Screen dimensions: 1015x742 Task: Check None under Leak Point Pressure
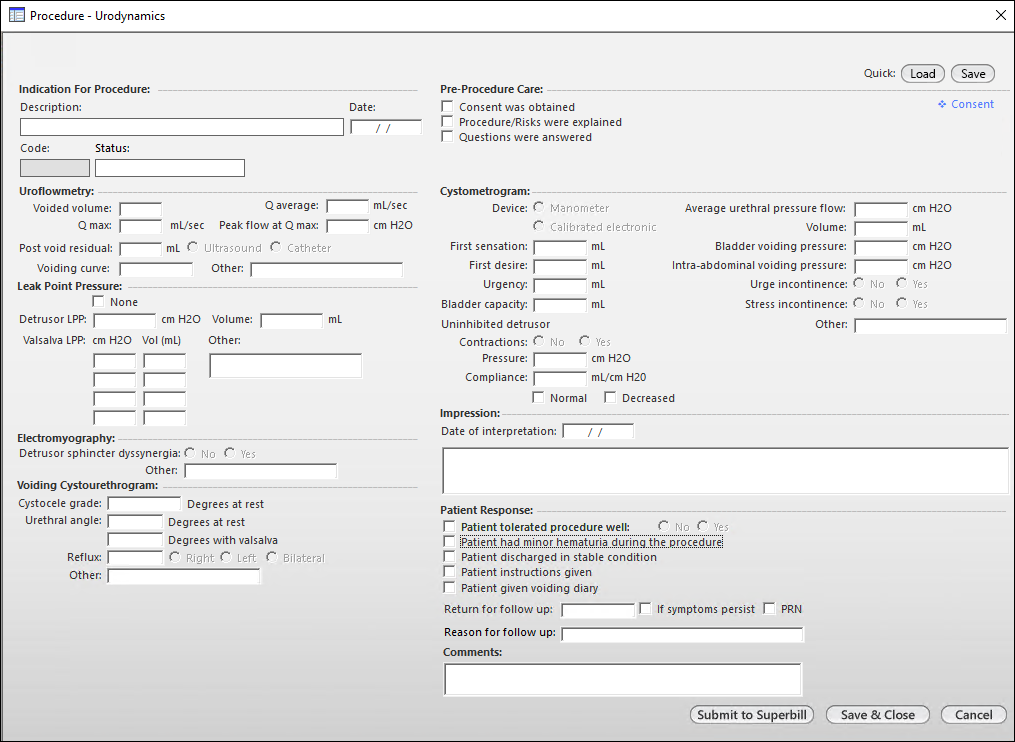tap(98, 302)
